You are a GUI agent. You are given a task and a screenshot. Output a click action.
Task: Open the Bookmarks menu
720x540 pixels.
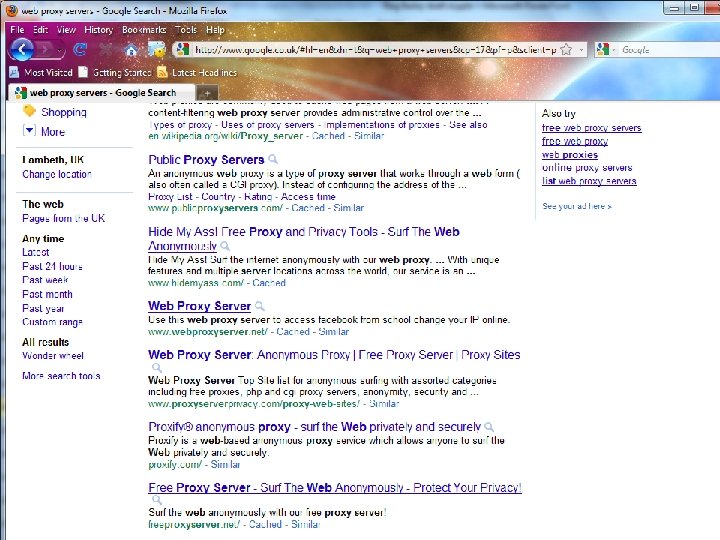pos(144,30)
